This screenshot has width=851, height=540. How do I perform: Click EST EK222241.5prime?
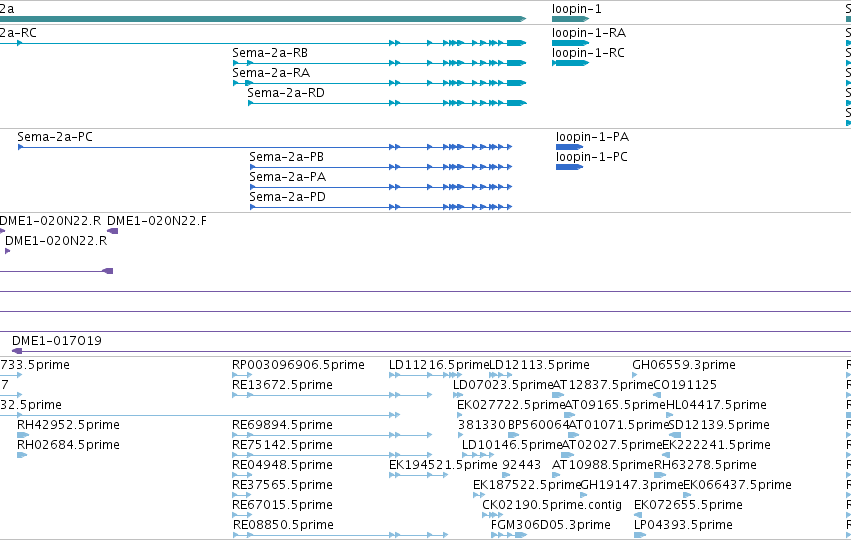point(716,445)
